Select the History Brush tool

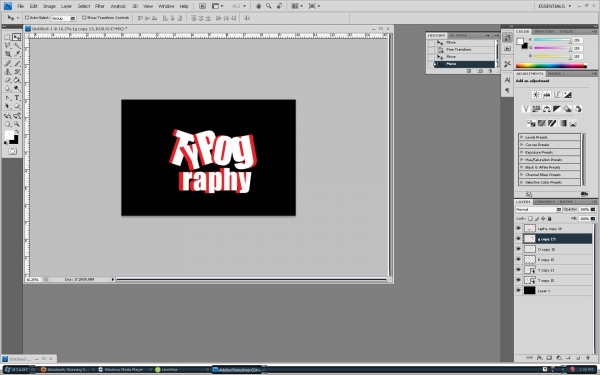16,72
